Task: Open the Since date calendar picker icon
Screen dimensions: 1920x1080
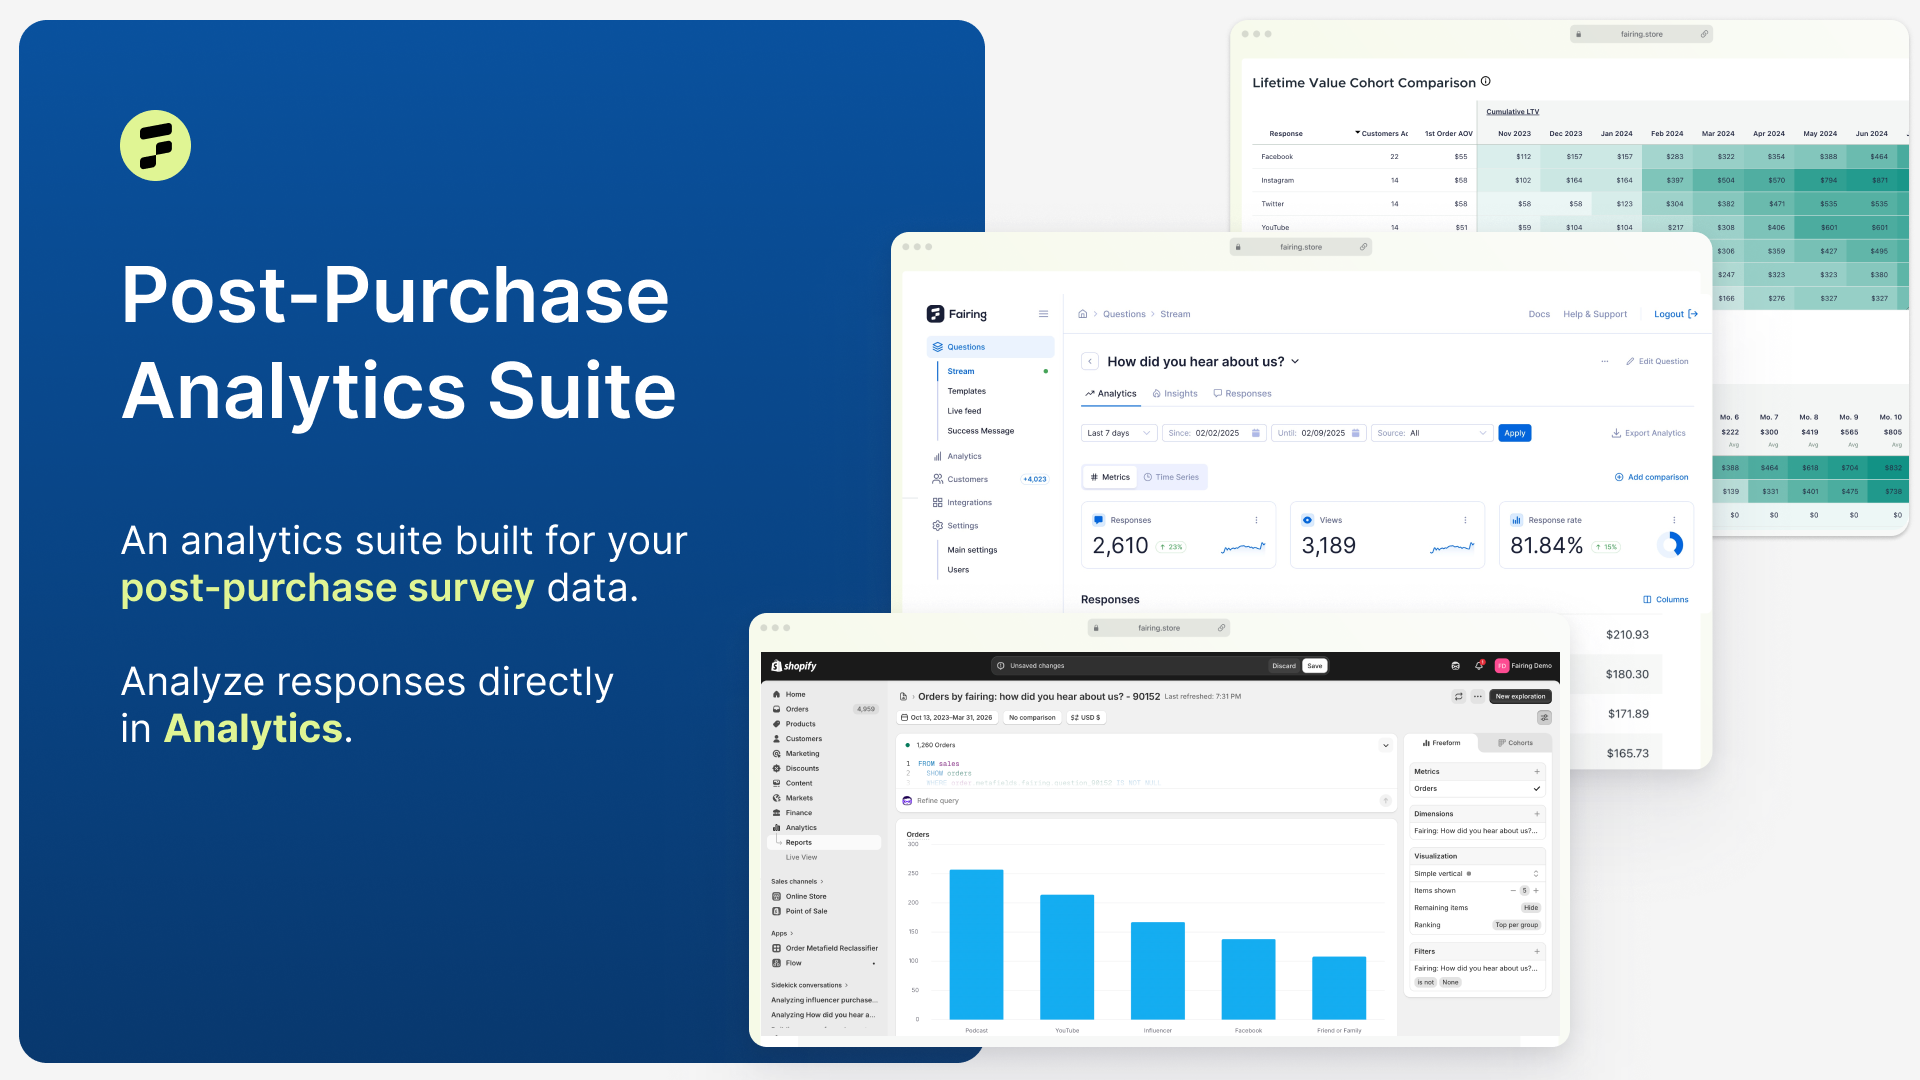Action: point(1256,433)
